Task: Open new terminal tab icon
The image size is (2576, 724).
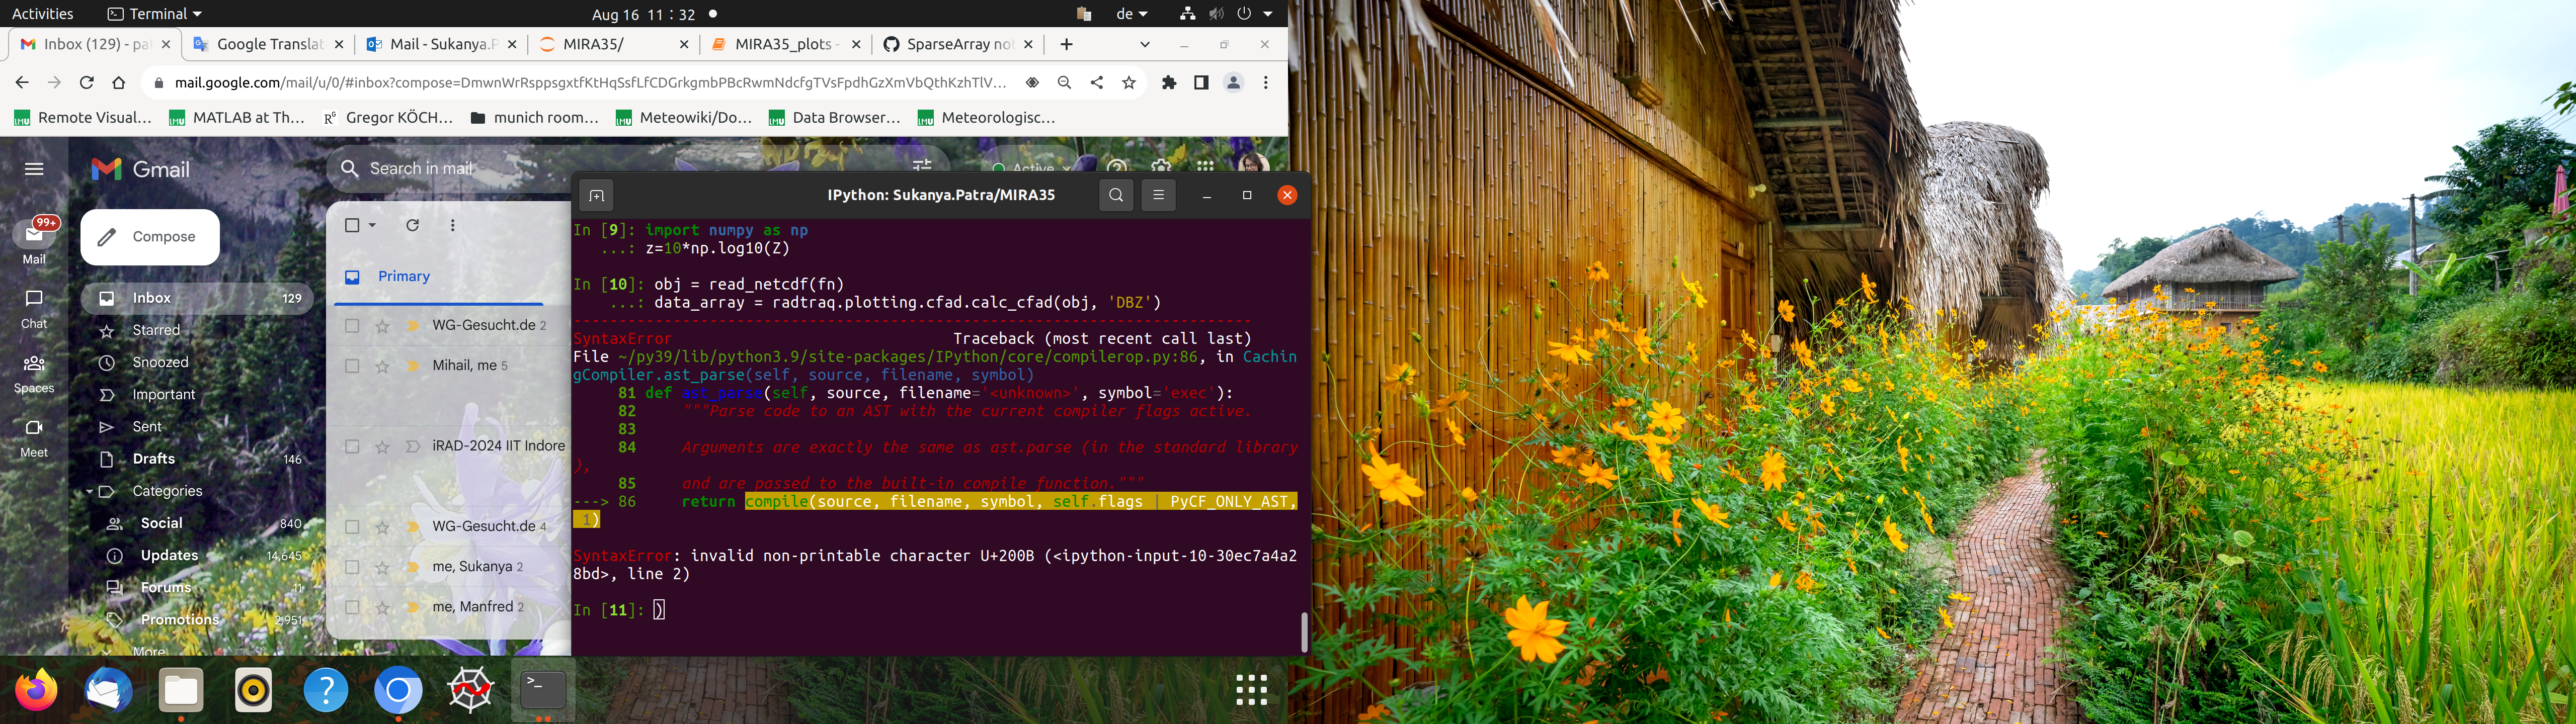Action: 596,195
